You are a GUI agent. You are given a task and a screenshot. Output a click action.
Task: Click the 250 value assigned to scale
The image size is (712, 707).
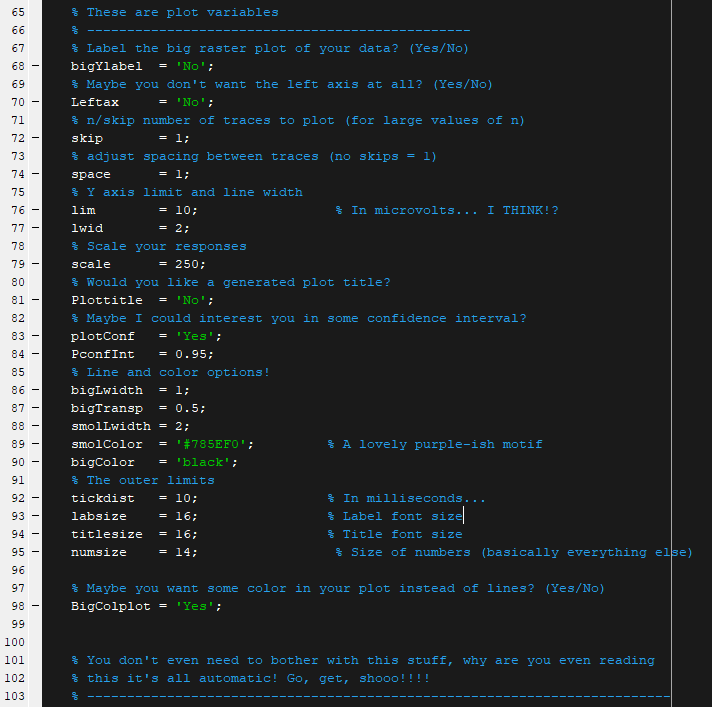click(186, 264)
